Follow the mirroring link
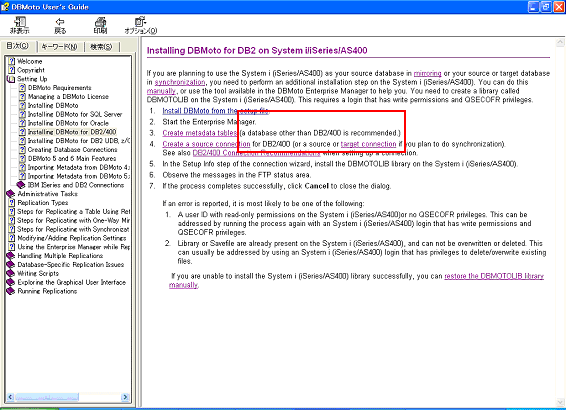 (427, 73)
